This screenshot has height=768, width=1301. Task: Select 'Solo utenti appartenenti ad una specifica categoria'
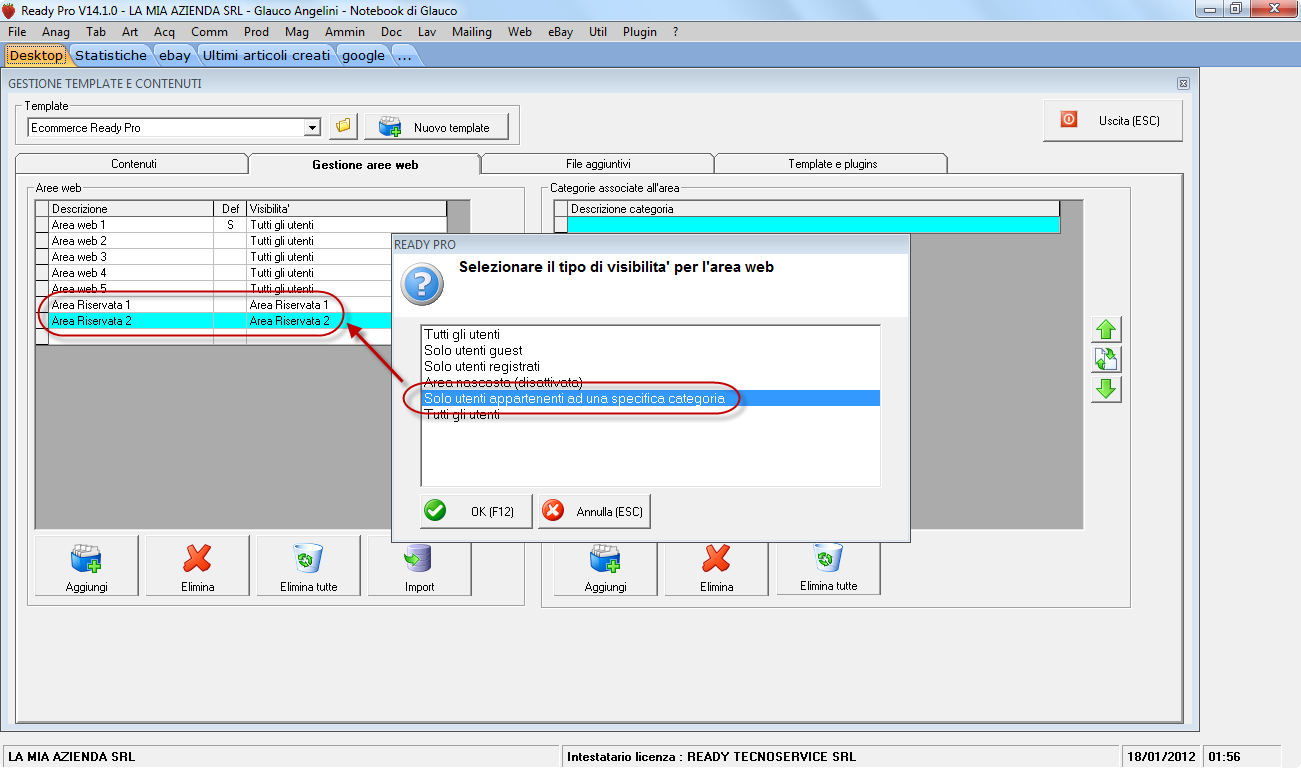[x=650, y=399]
